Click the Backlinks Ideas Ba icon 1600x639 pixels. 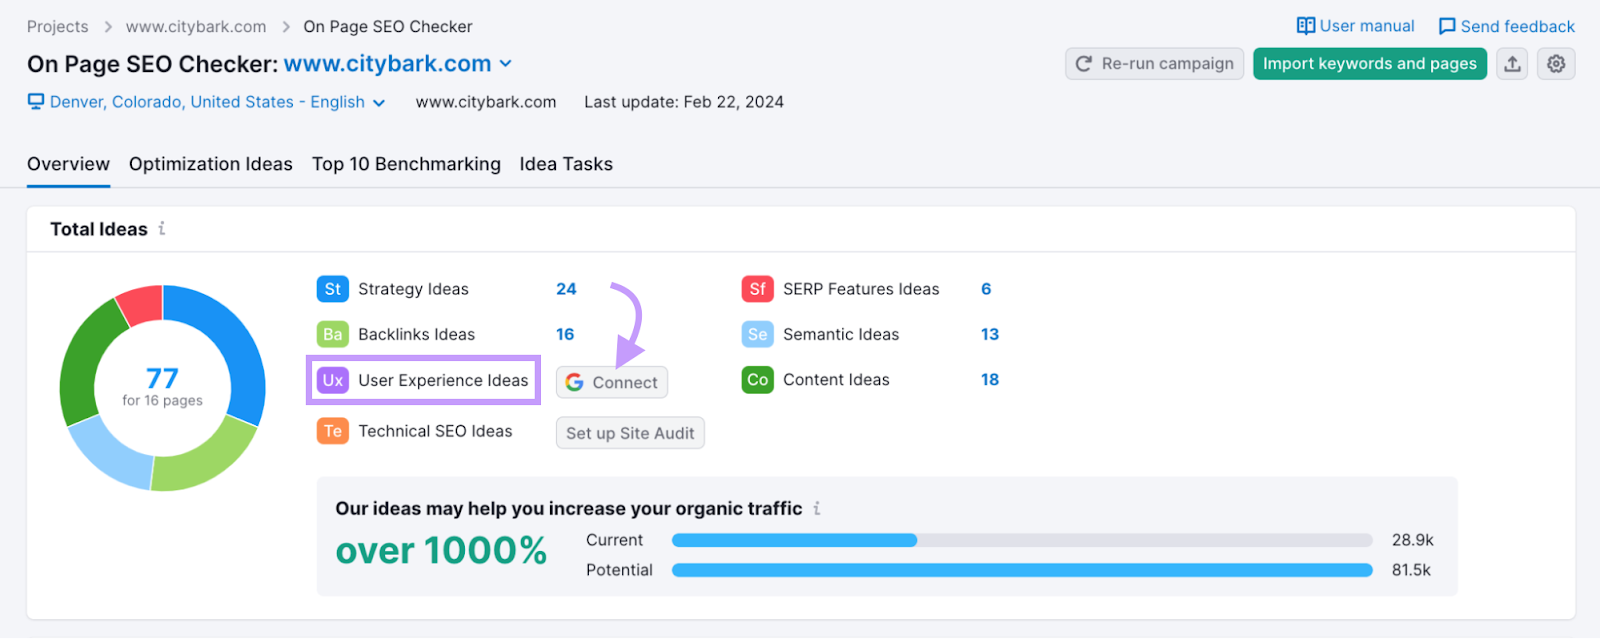click(x=333, y=334)
